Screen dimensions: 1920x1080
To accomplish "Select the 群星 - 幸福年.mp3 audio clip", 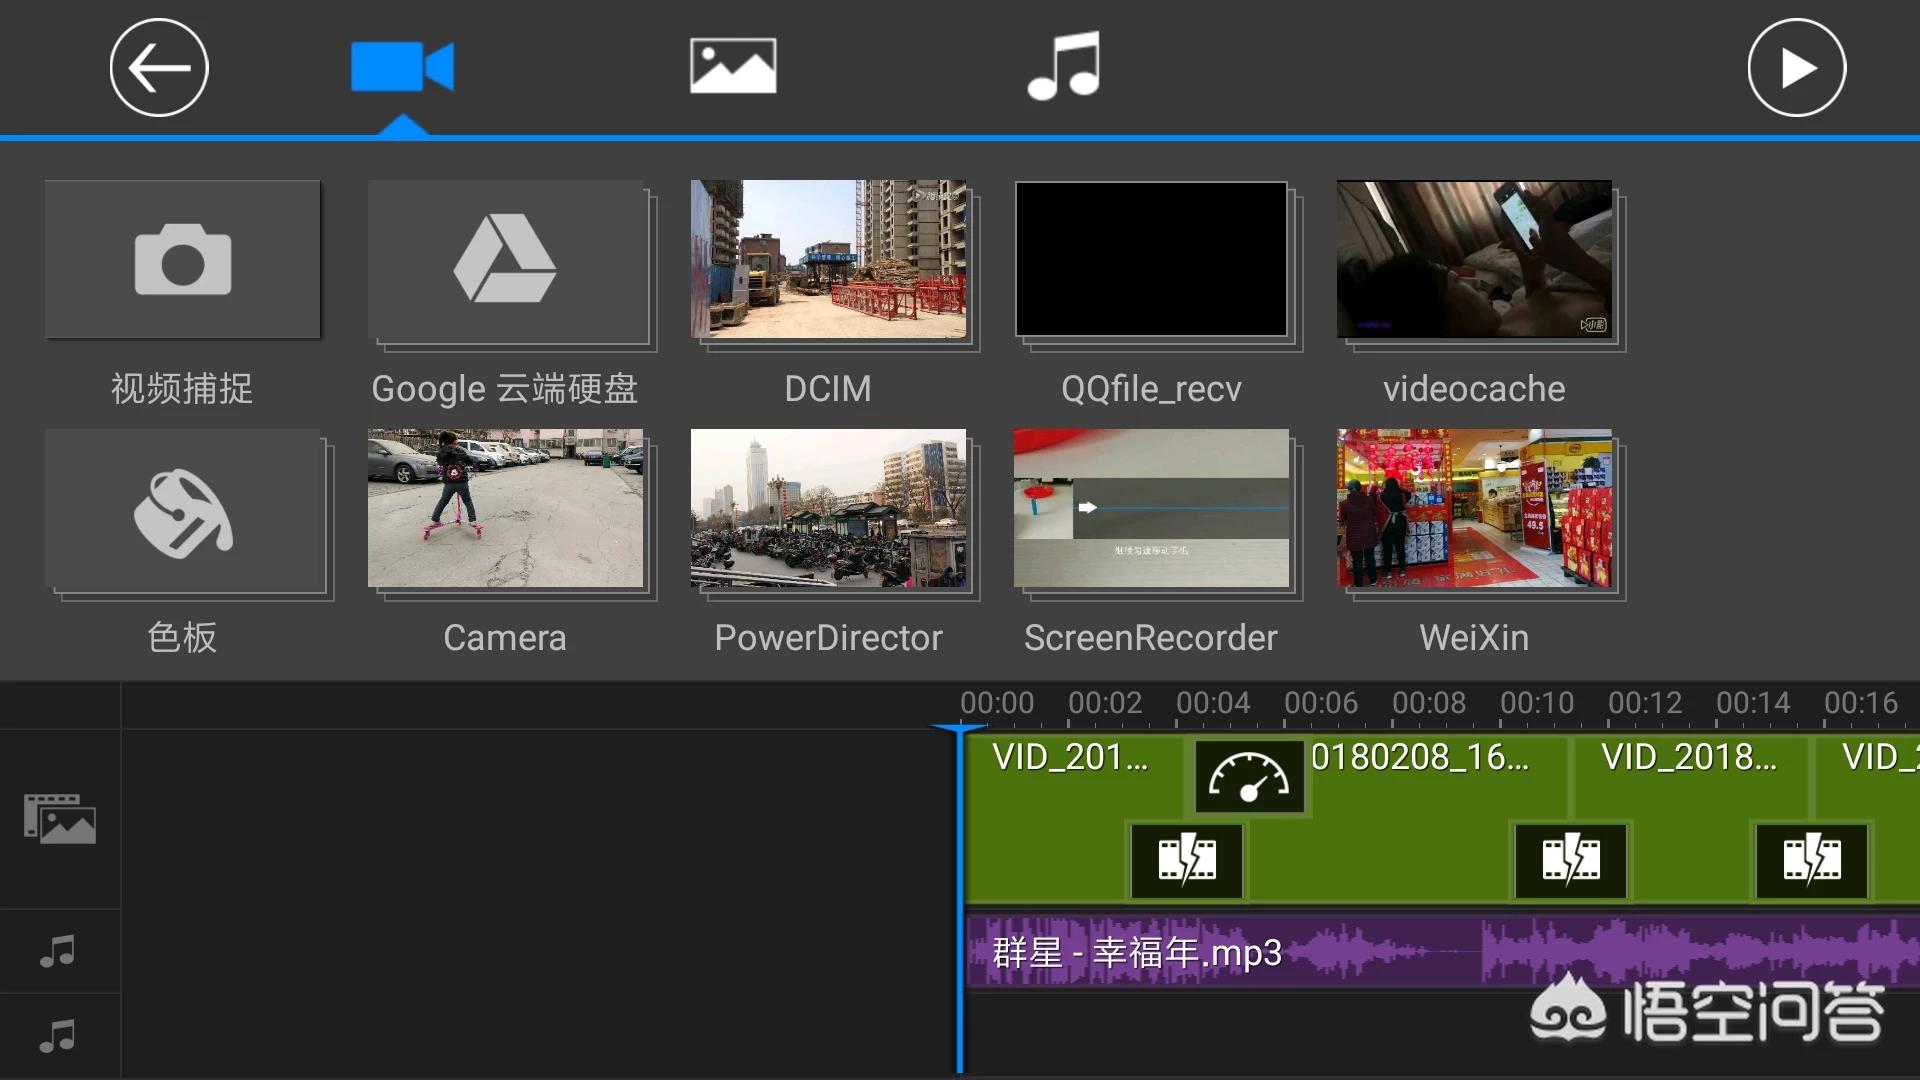I will (x=1136, y=953).
